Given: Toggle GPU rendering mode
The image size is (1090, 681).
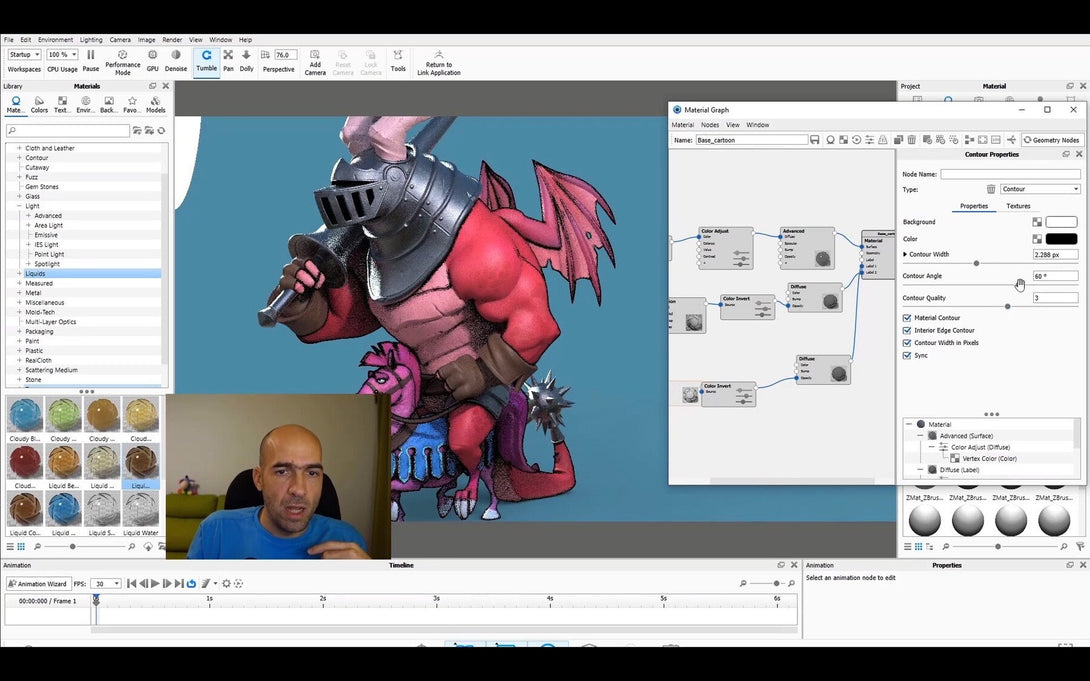Looking at the screenshot, I should (x=152, y=61).
